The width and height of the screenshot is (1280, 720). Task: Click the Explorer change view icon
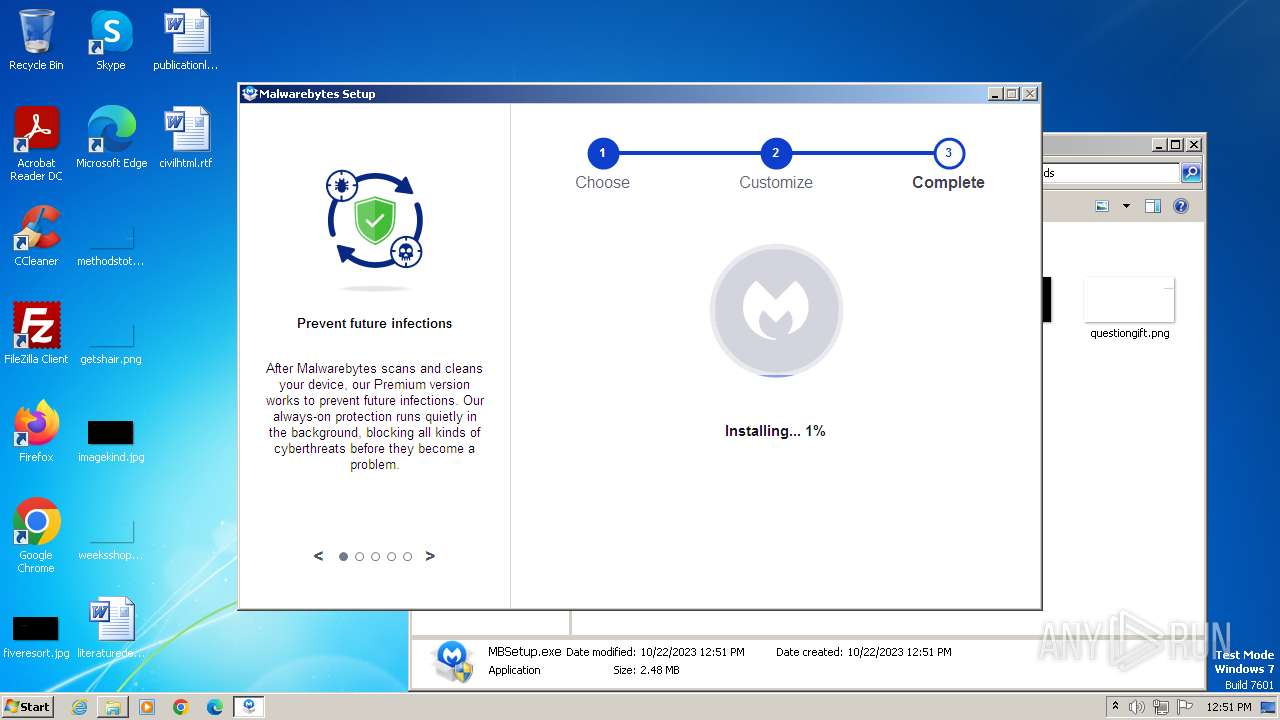coord(1102,206)
